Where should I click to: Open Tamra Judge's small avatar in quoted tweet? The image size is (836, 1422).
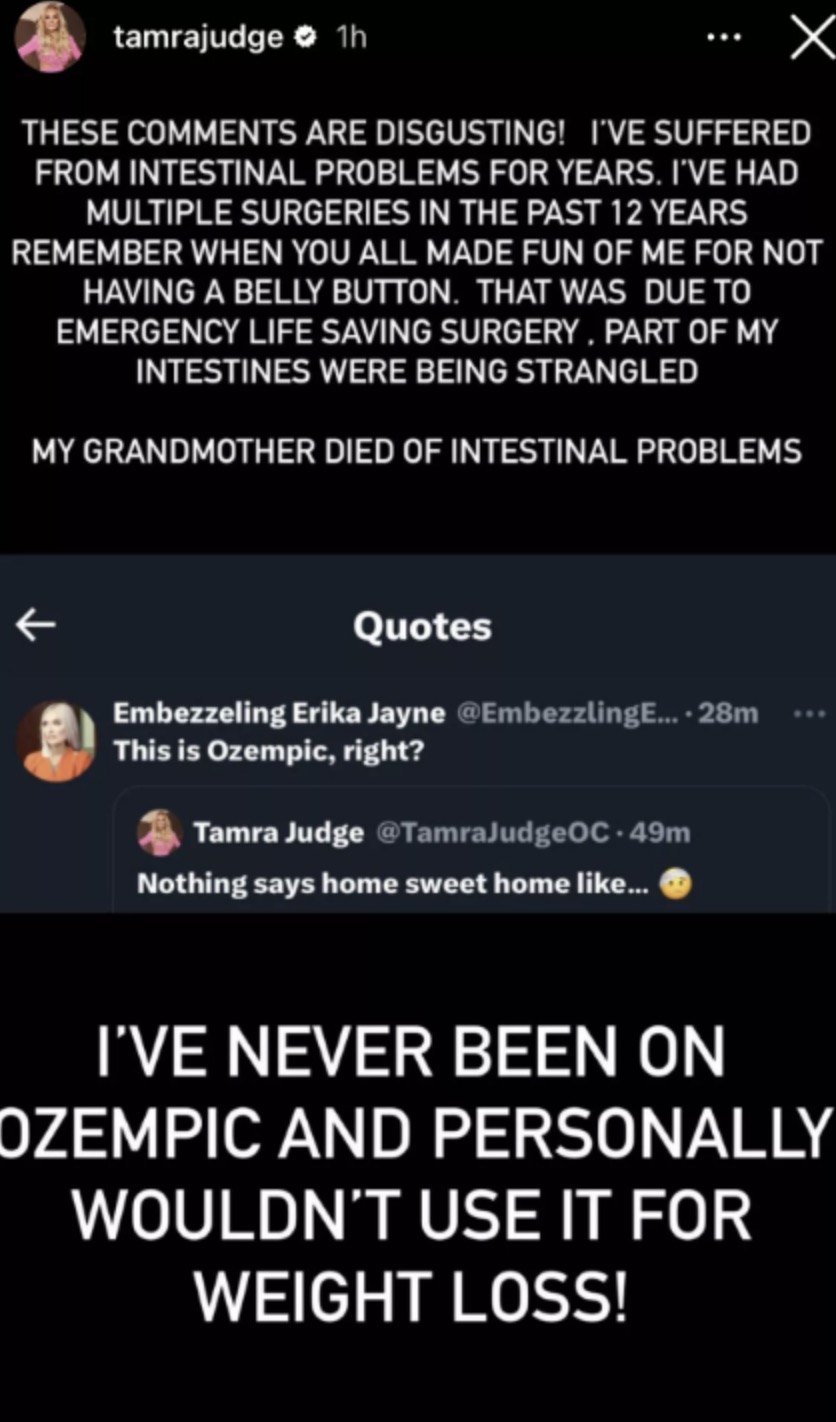click(x=159, y=832)
